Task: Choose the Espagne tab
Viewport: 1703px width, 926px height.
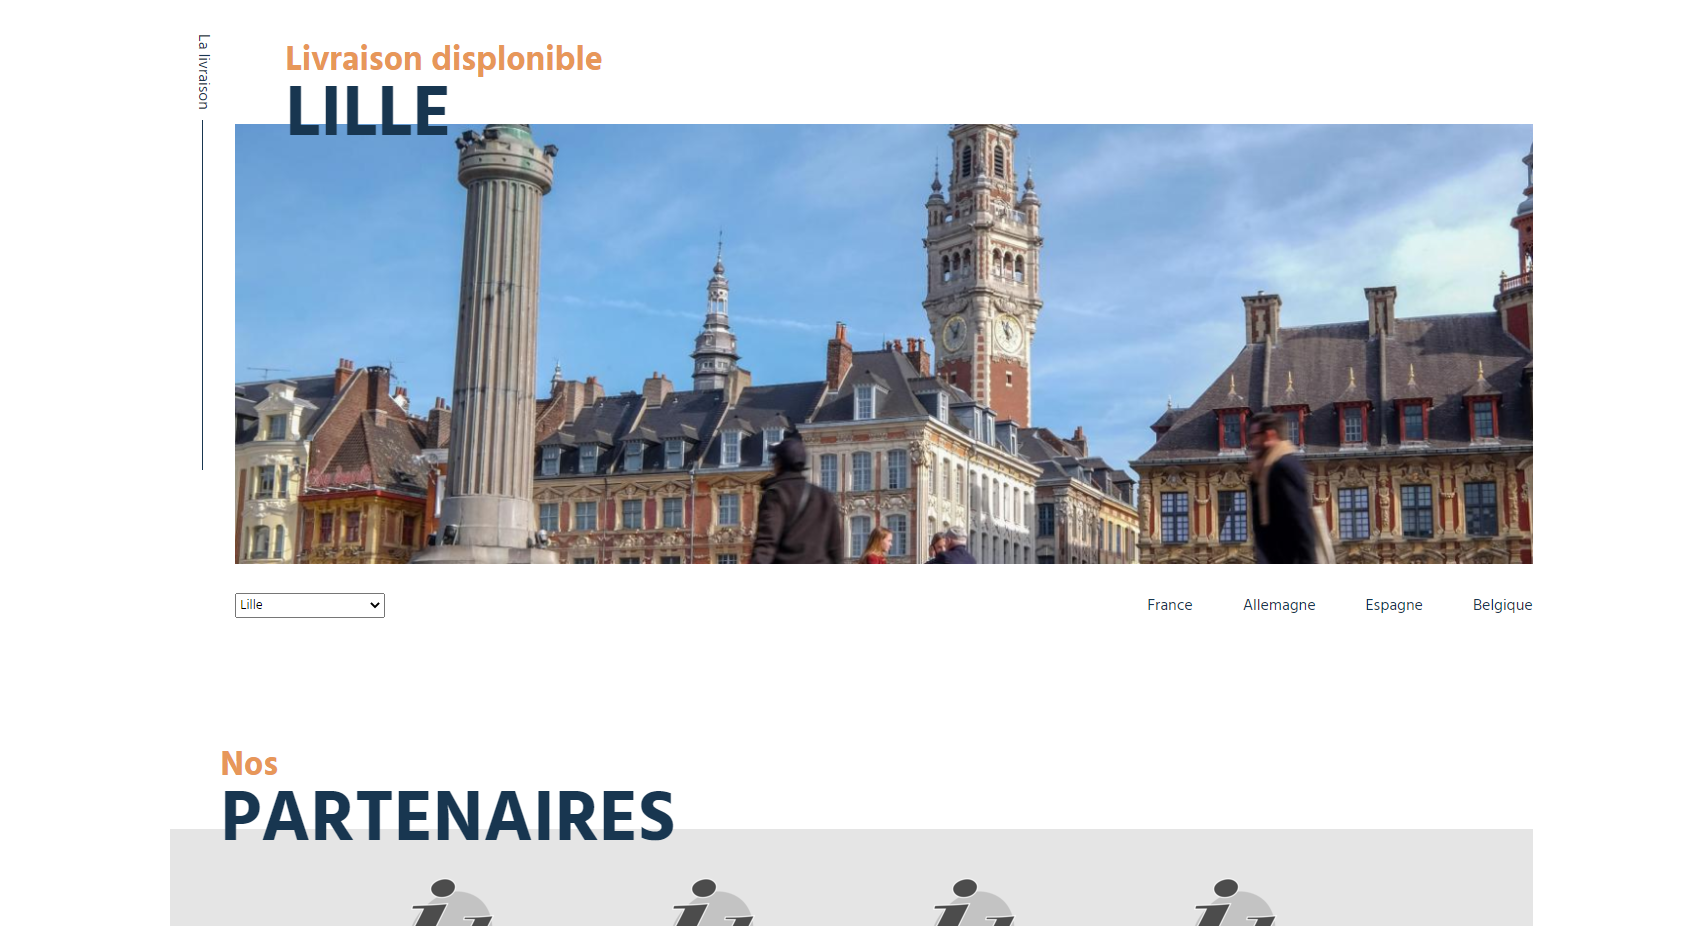Action: click(1394, 605)
